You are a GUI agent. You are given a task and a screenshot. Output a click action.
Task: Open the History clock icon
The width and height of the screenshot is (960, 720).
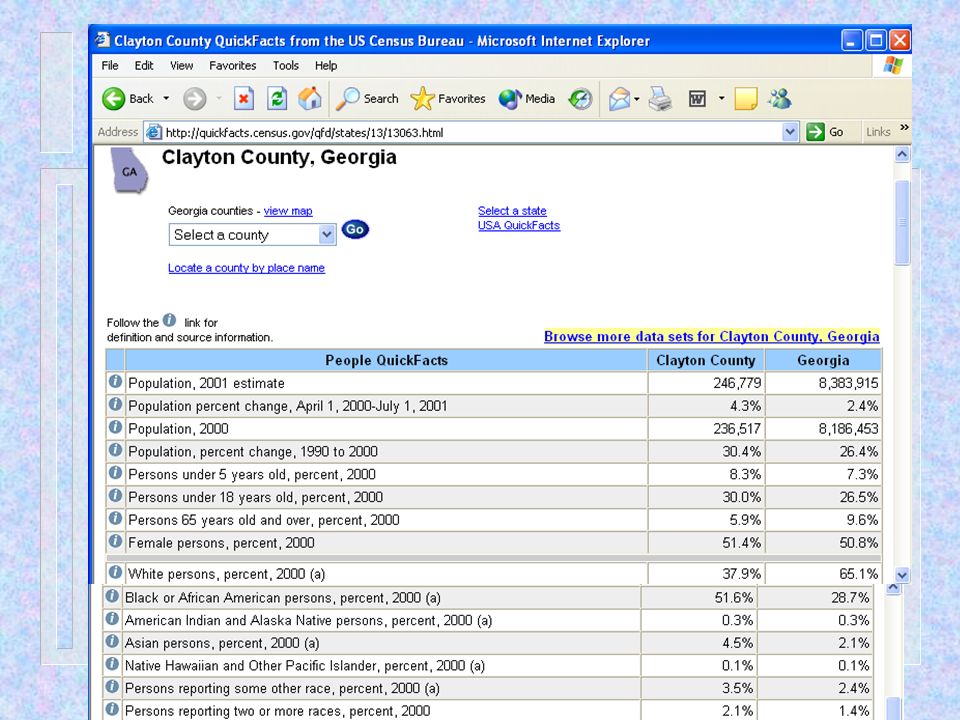[580, 99]
